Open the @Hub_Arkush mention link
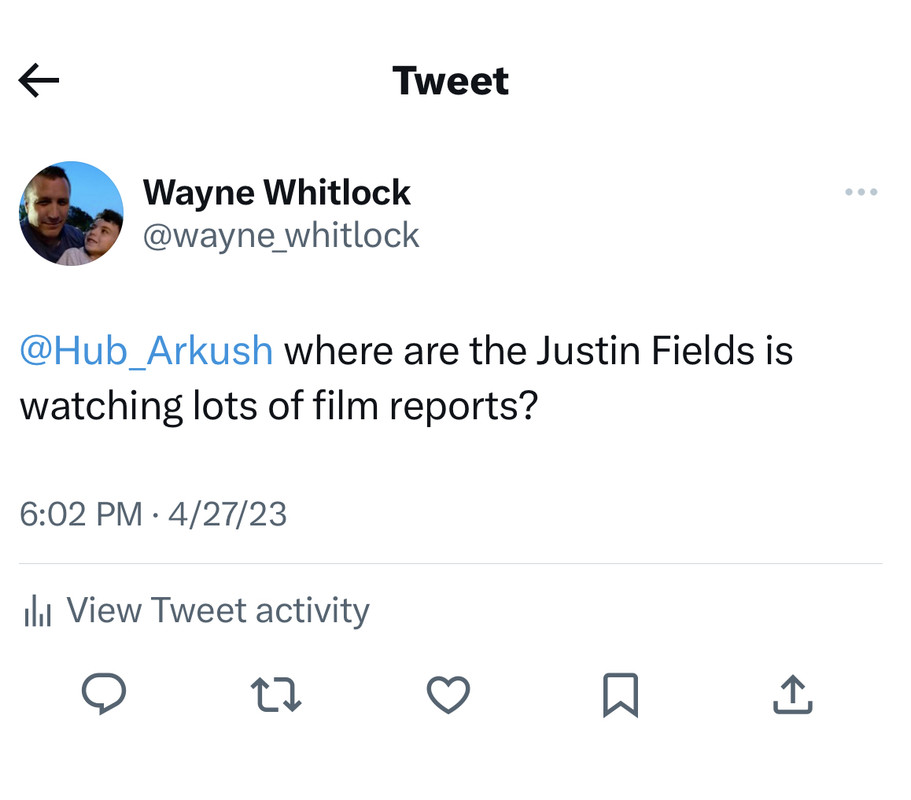 click(146, 351)
